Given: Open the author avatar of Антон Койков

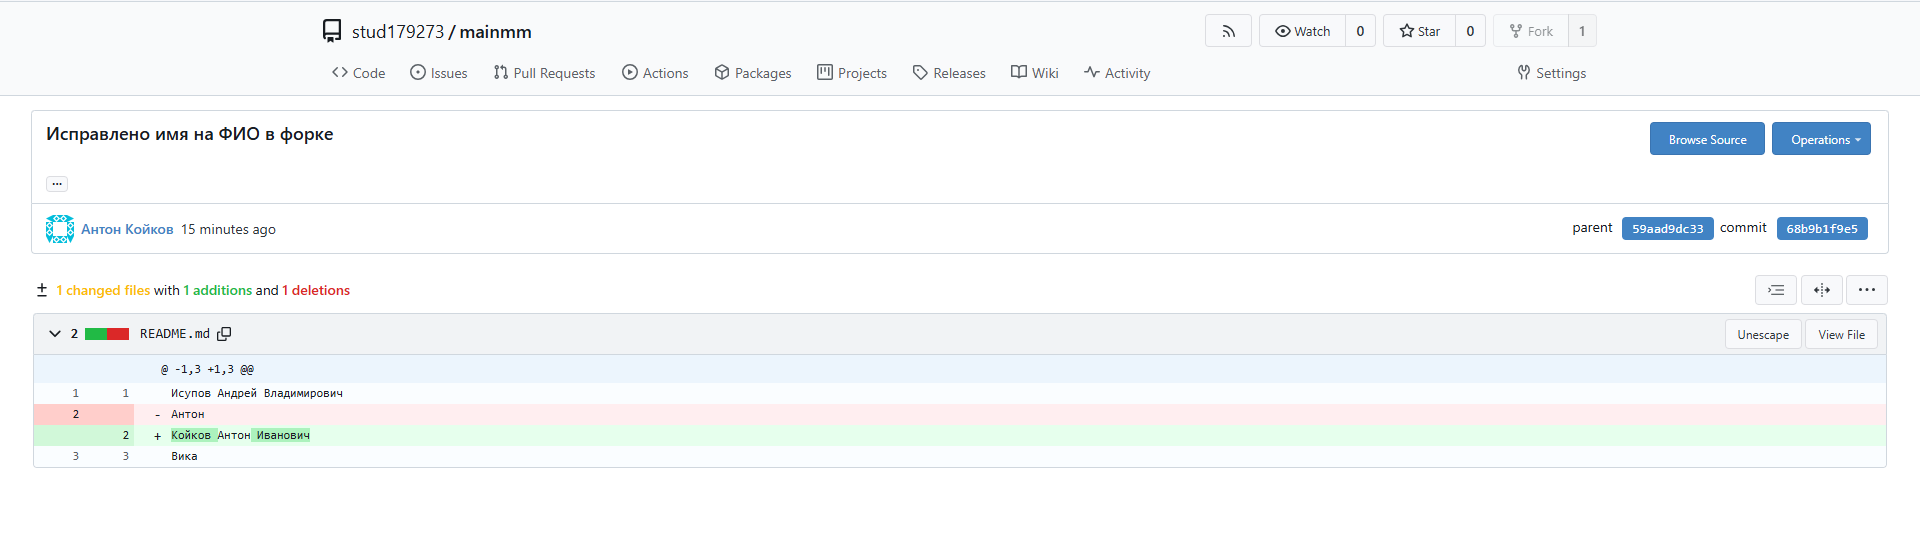Looking at the screenshot, I should [60, 229].
